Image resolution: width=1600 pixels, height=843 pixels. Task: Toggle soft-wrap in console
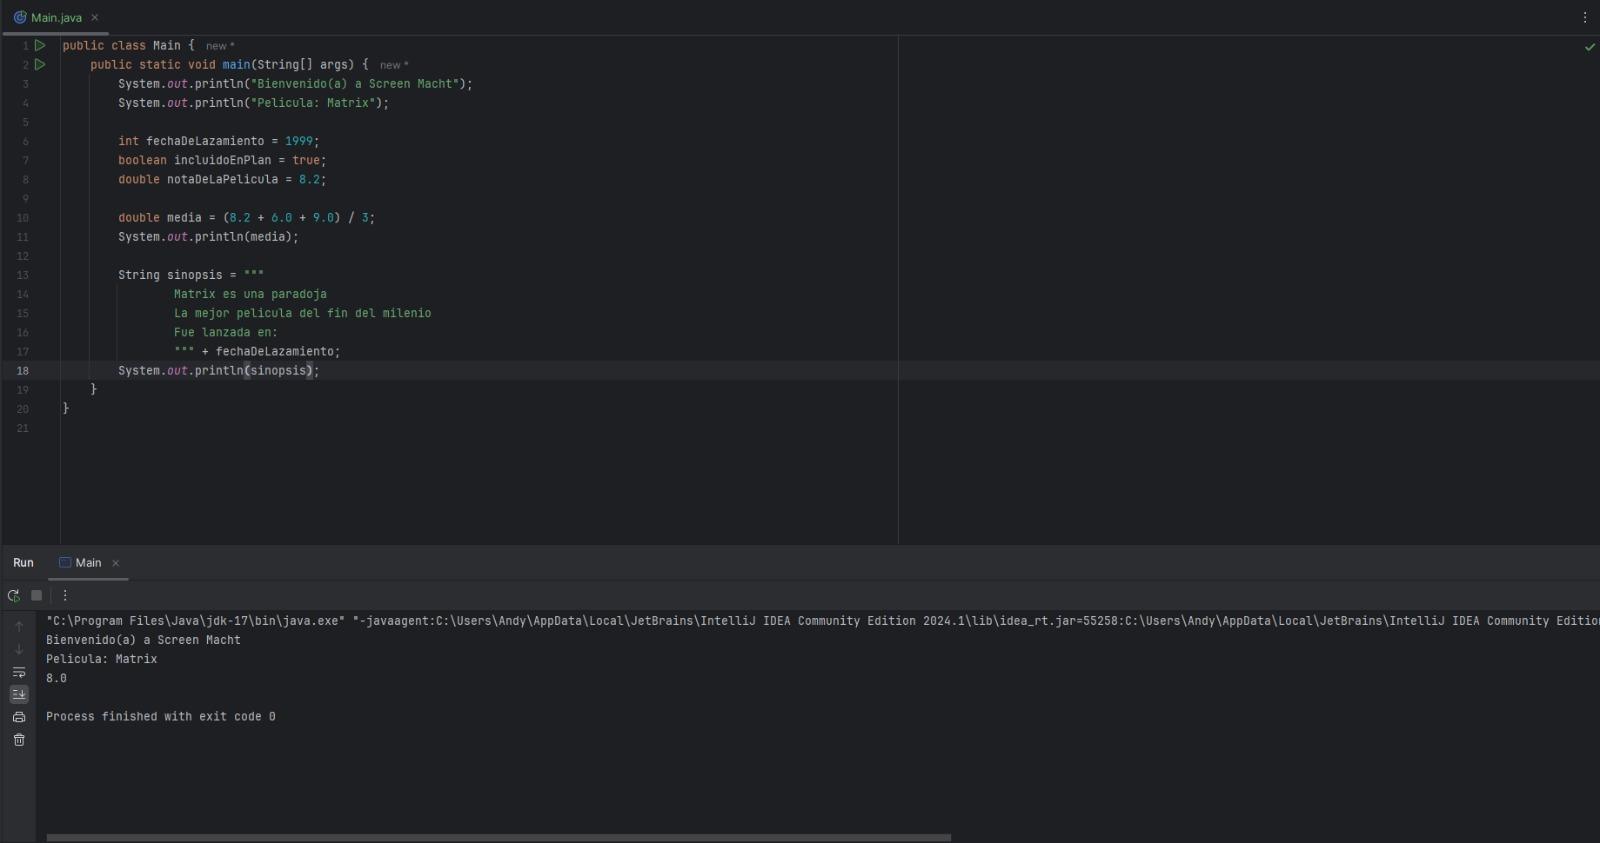19,672
